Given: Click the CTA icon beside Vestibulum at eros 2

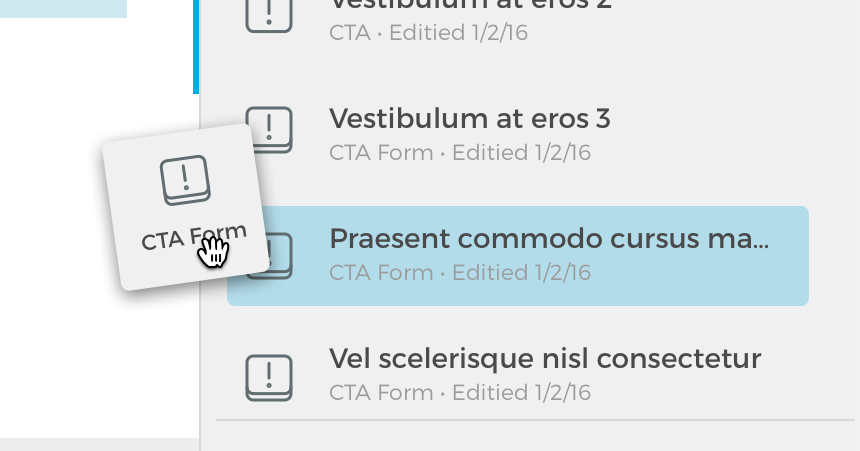Looking at the screenshot, I should [x=269, y=15].
